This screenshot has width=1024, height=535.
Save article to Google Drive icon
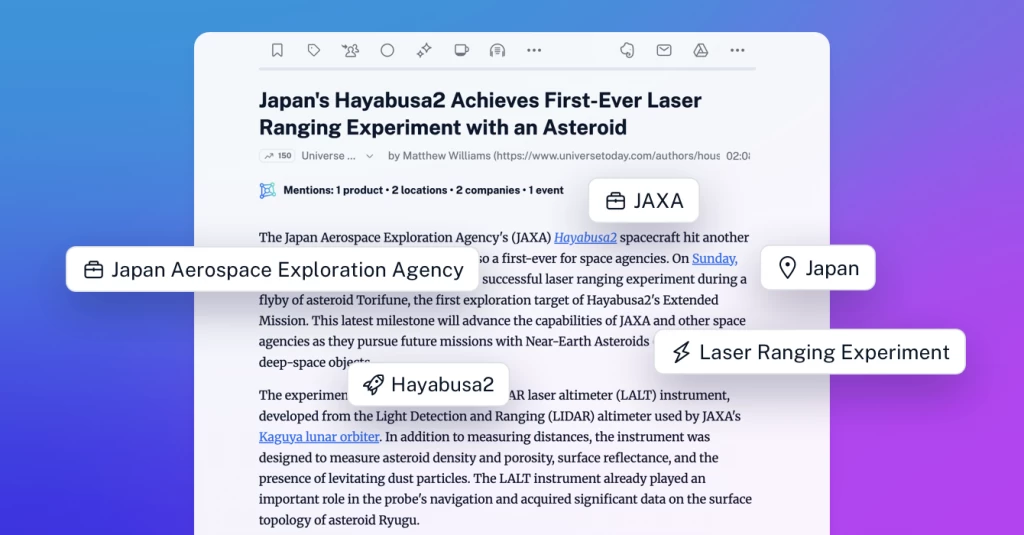pyautogui.click(x=701, y=50)
